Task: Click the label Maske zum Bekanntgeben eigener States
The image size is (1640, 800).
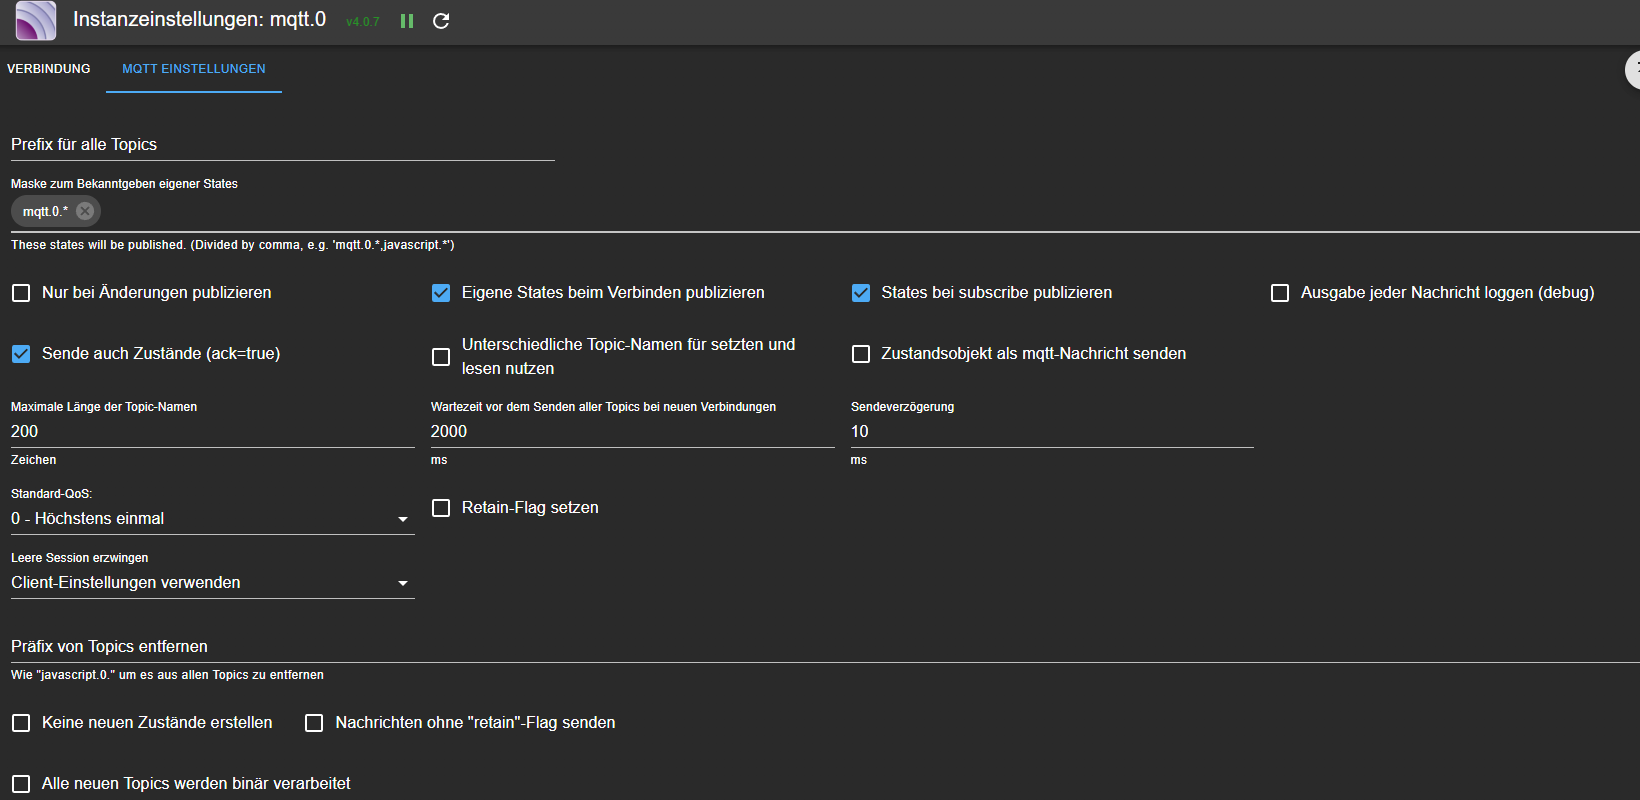Action: pos(124,184)
